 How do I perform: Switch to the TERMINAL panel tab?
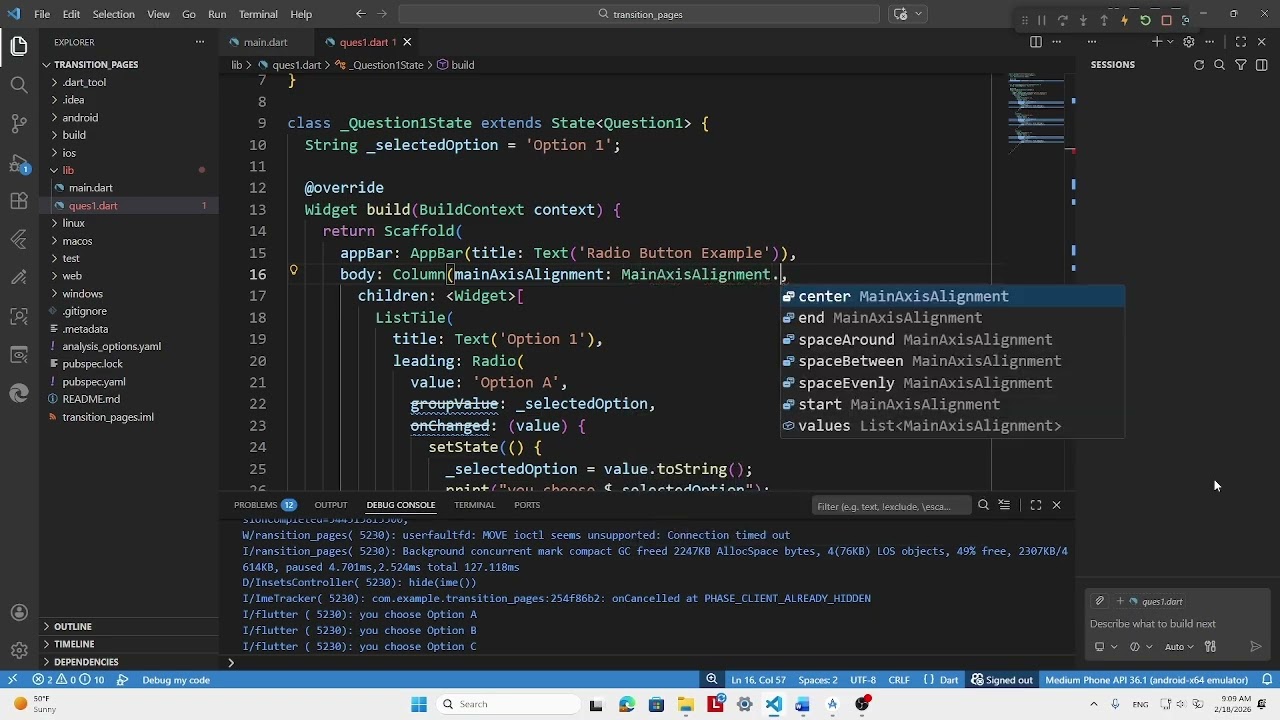474,505
